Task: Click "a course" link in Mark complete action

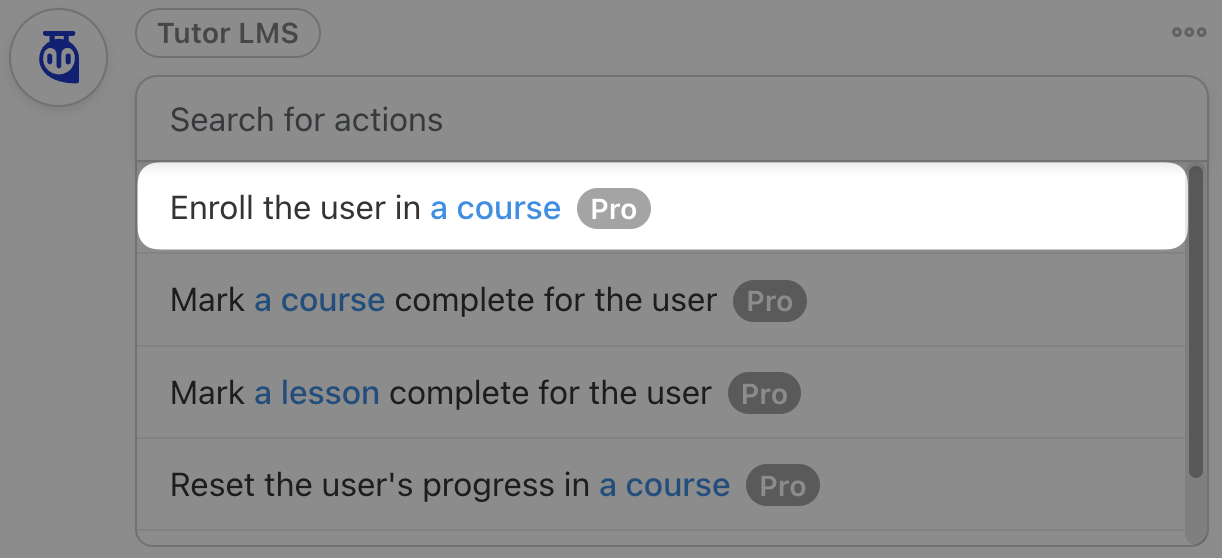Action: coord(319,301)
